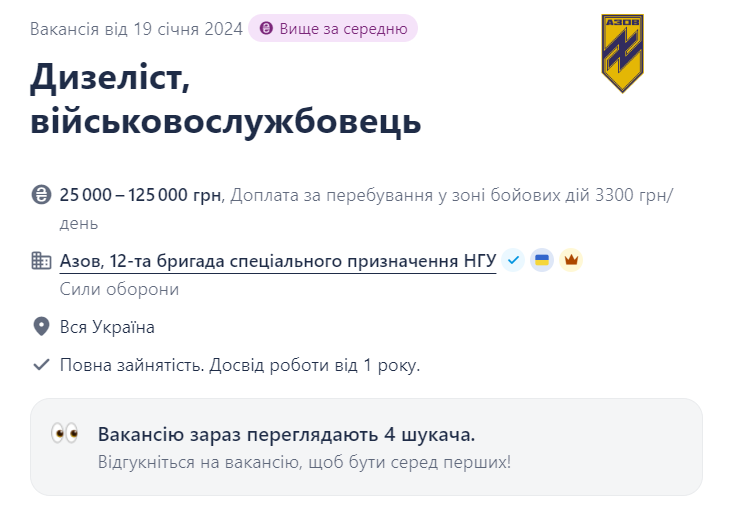
Task: Click the Ukrainian flag badge
Action: 542,261
